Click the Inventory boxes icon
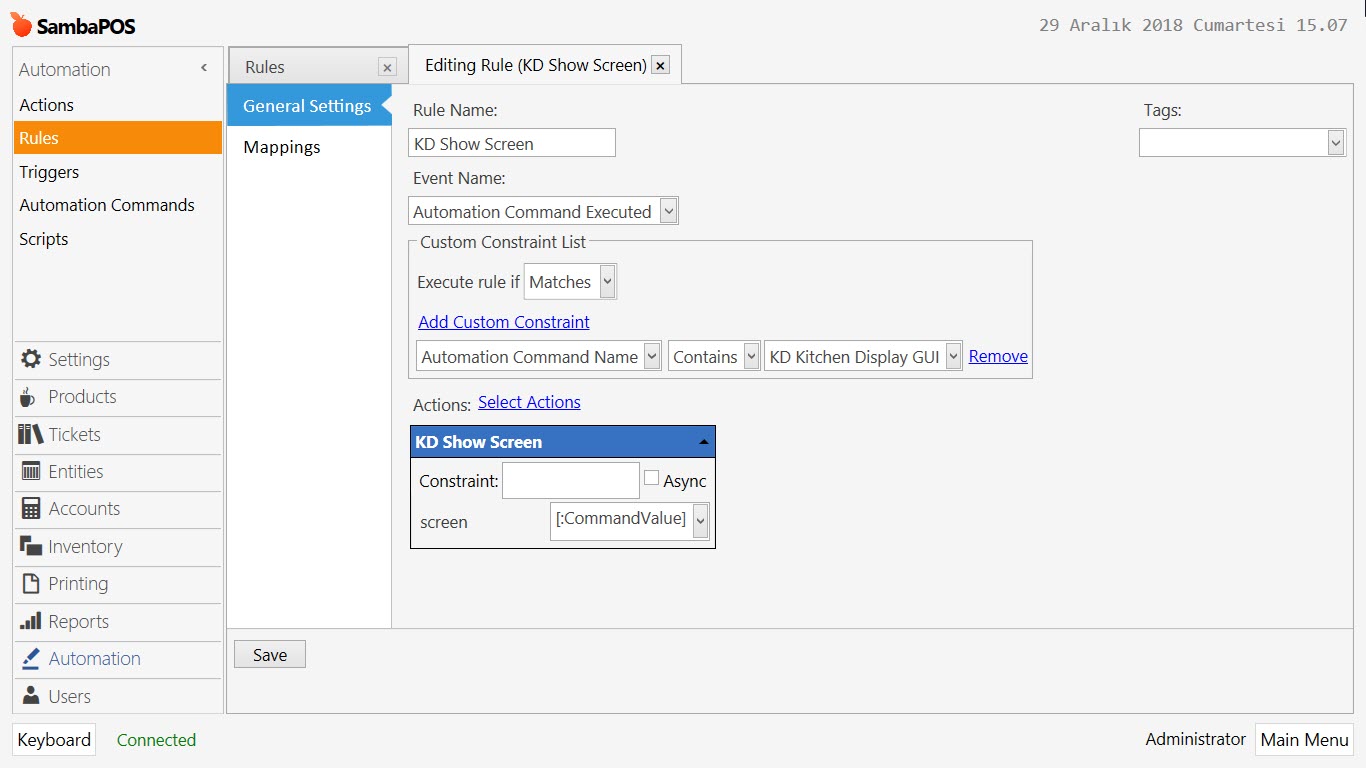The width and height of the screenshot is (1366, 768). click(x=31, y=546)
